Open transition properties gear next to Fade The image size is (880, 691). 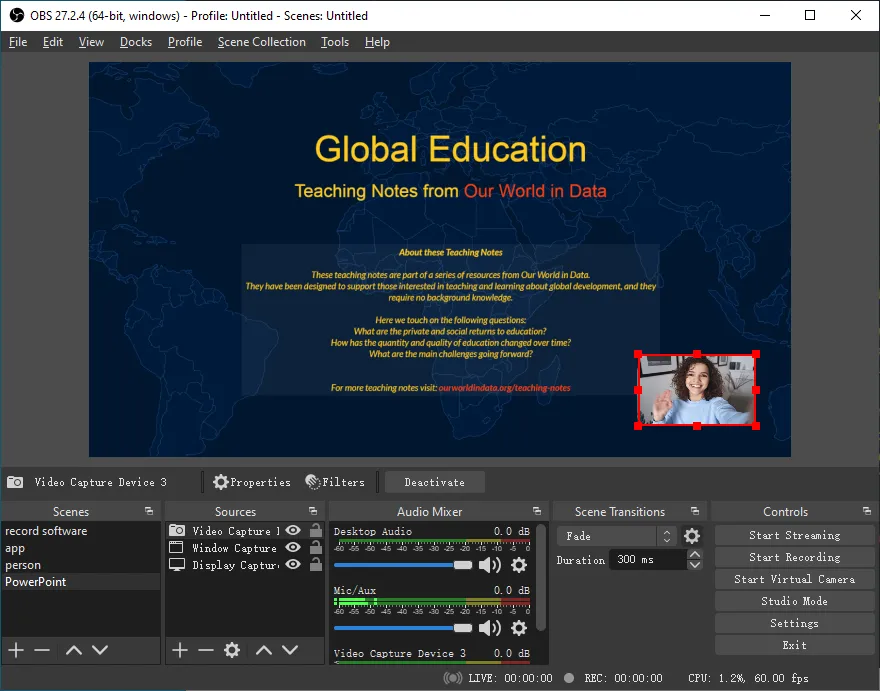point(691,536)
